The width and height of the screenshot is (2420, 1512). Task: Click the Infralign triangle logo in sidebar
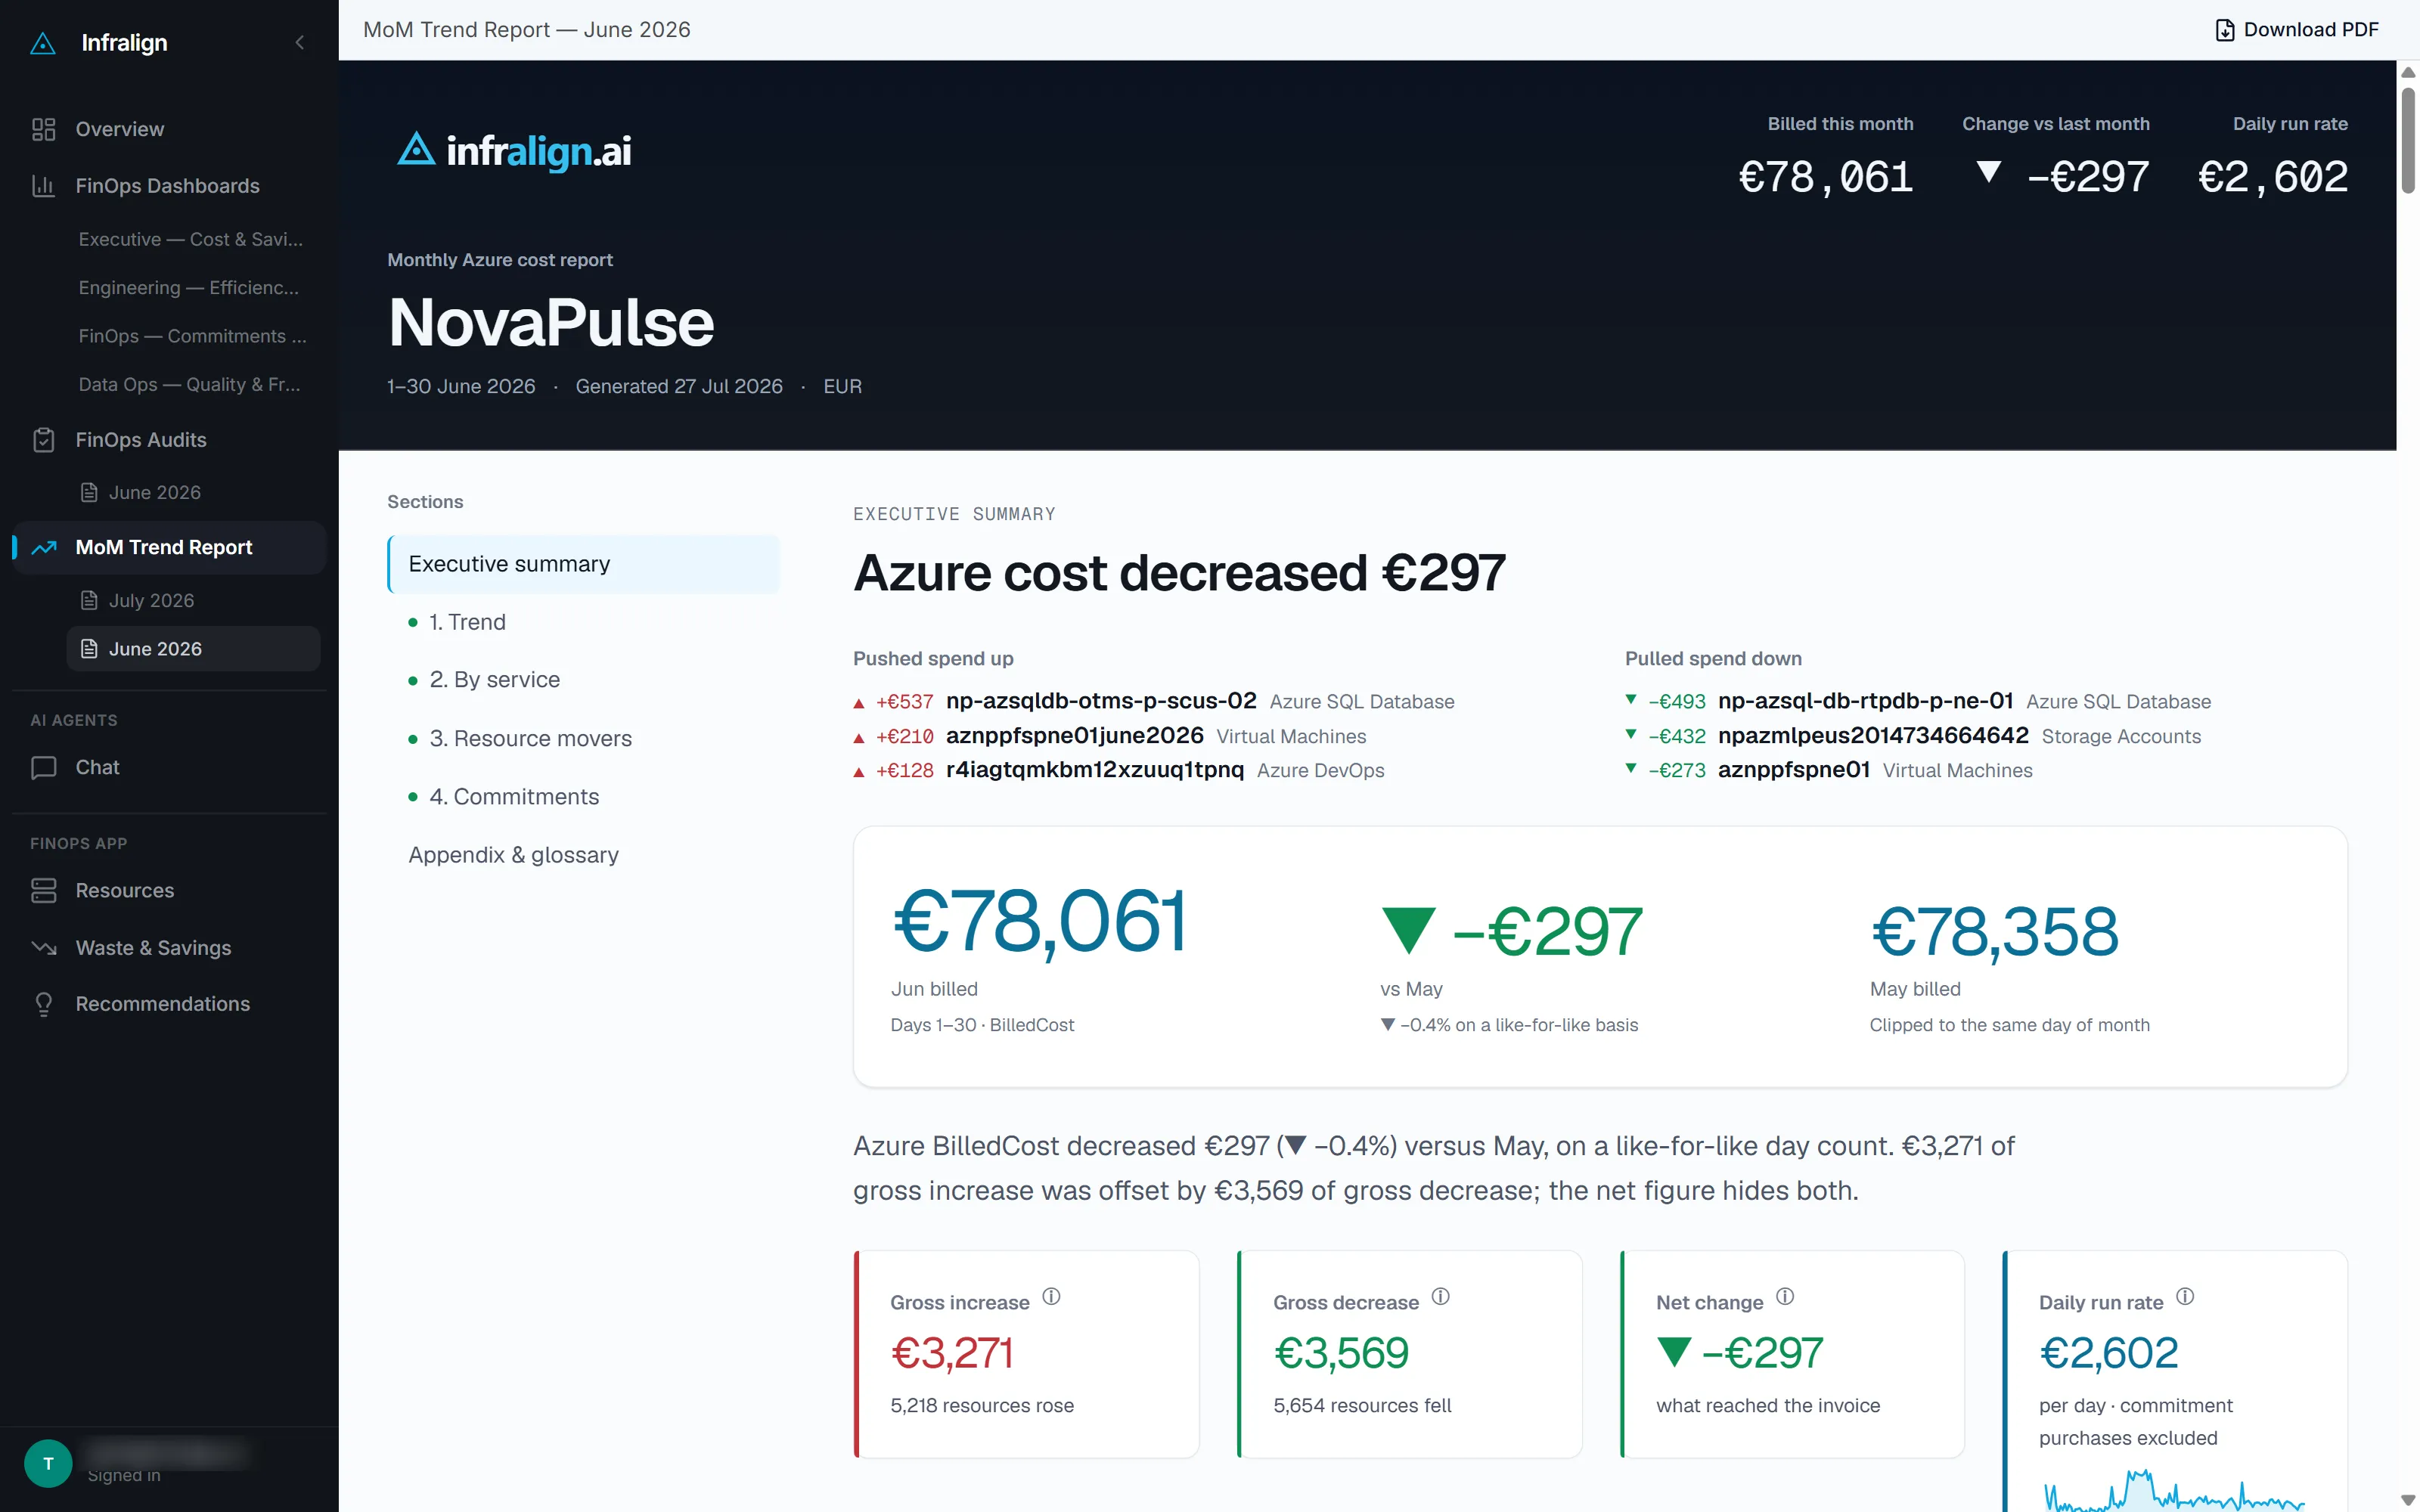43,43
